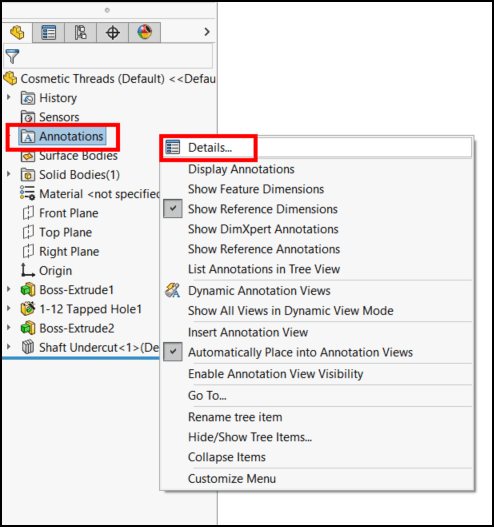The height and width of the screenshot is (527, 494).
Task: Select Front Plane in the tree
Action: (x=69, y=213)
